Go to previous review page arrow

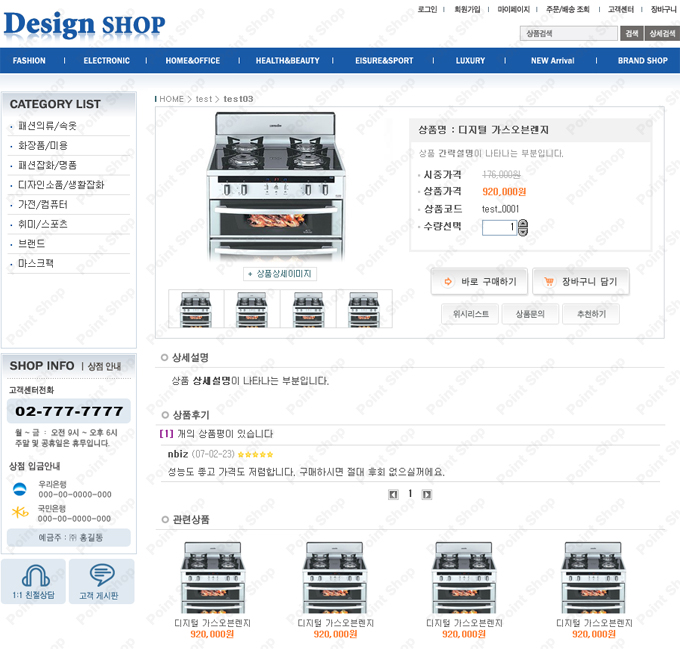(393, 494)
